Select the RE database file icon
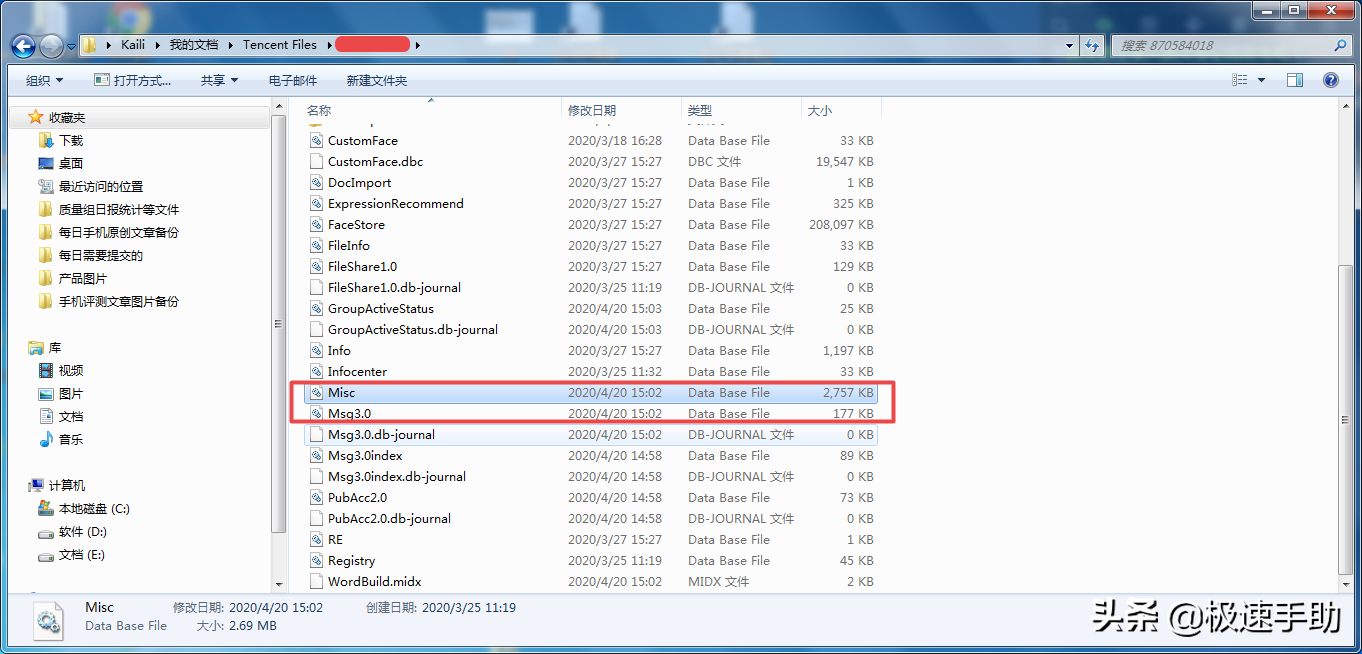Screen dimensions: 1362x654 pos(316,540)
